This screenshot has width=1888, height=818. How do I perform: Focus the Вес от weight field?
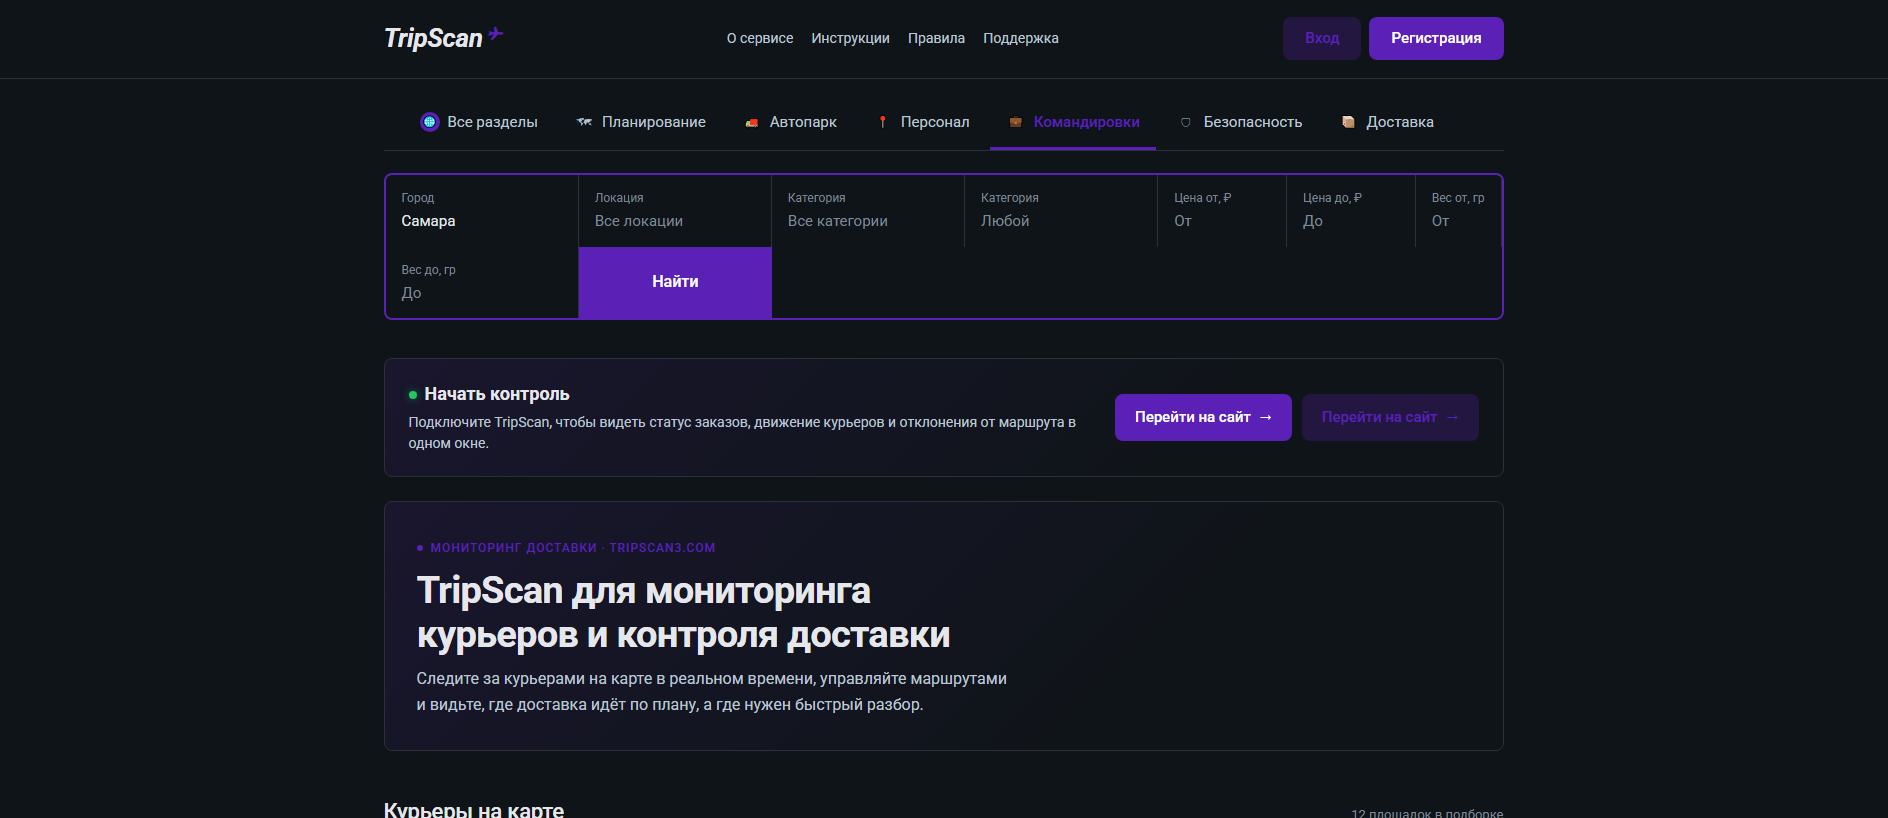pos(1458,211)
